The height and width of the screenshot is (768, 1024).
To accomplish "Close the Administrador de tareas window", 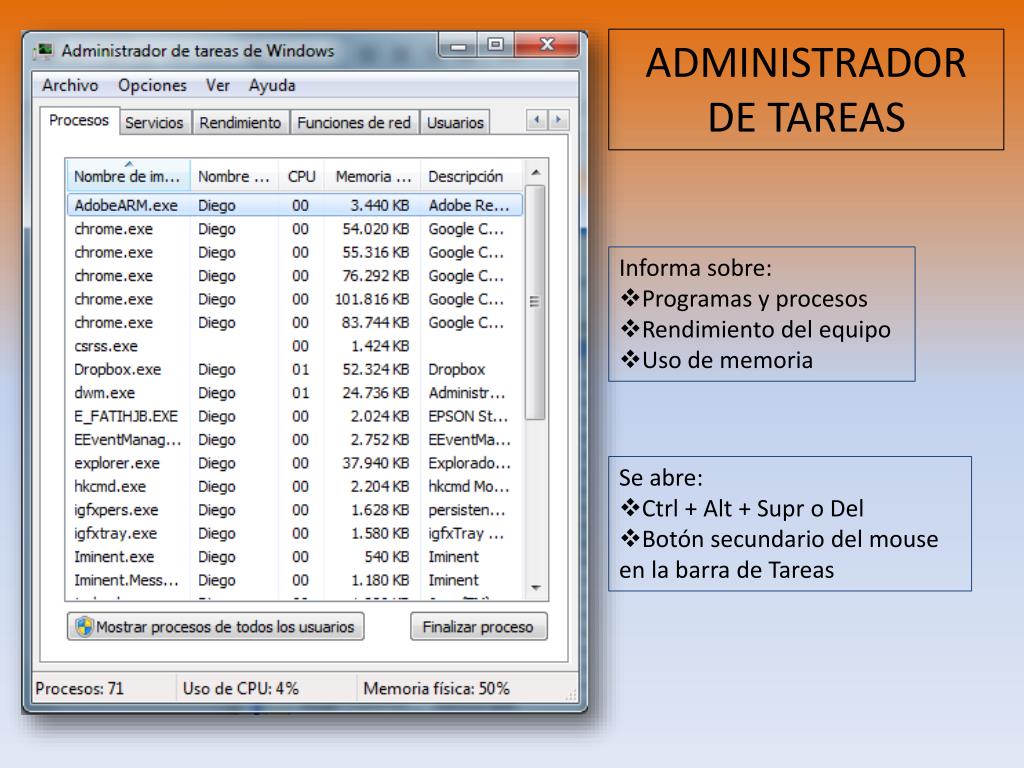I will pyautogui.click(x=547, y=45).
